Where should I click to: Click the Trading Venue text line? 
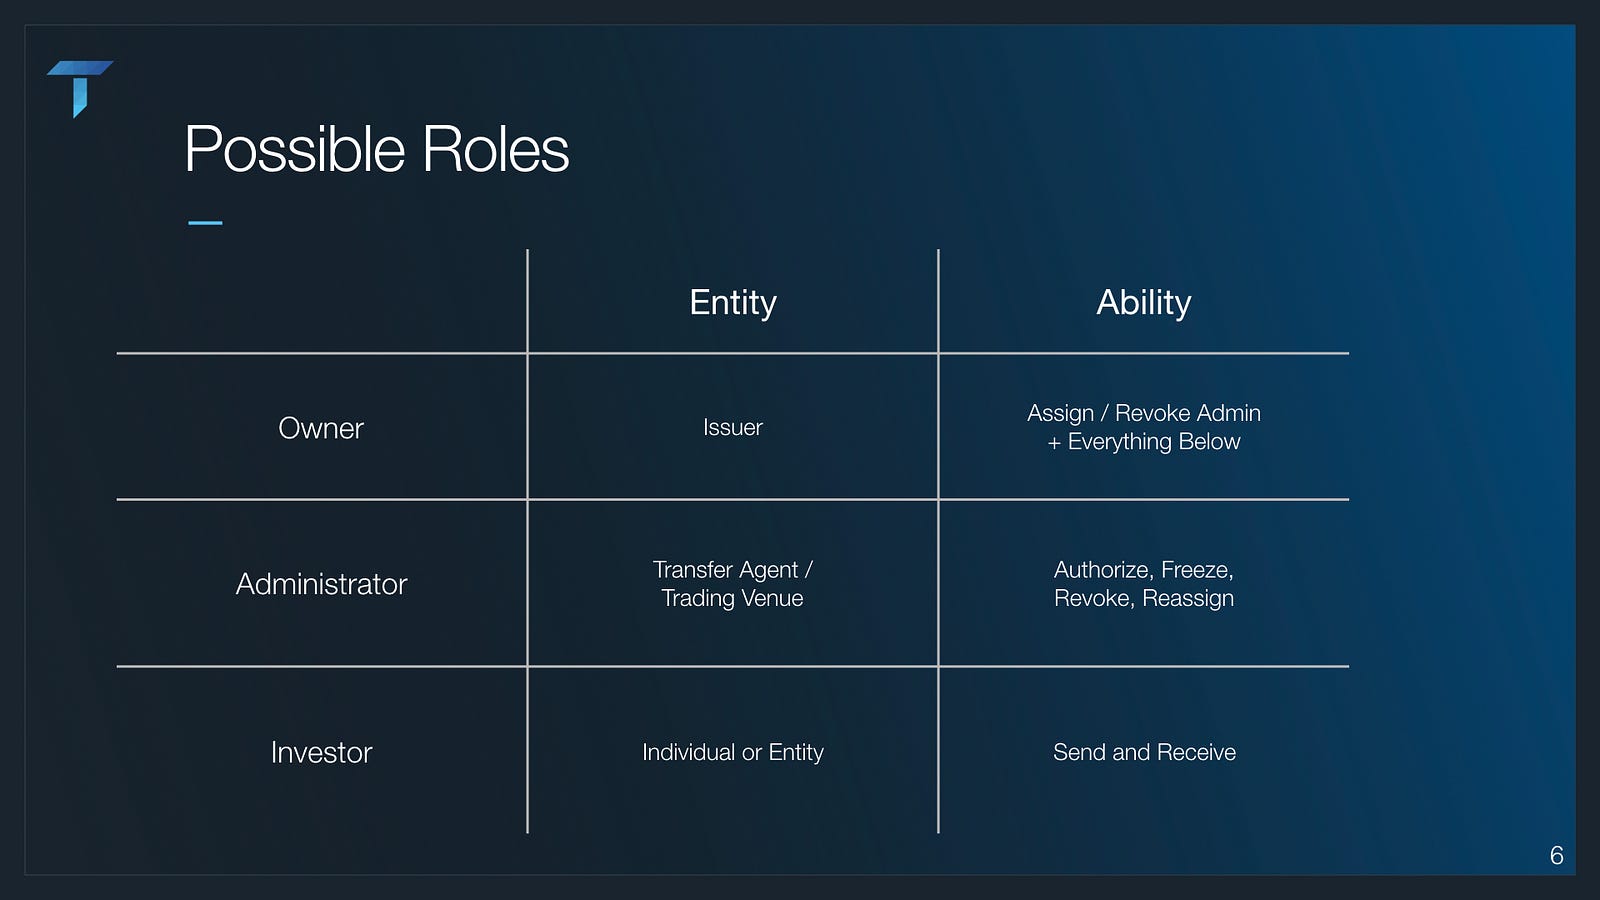point(732,598)
